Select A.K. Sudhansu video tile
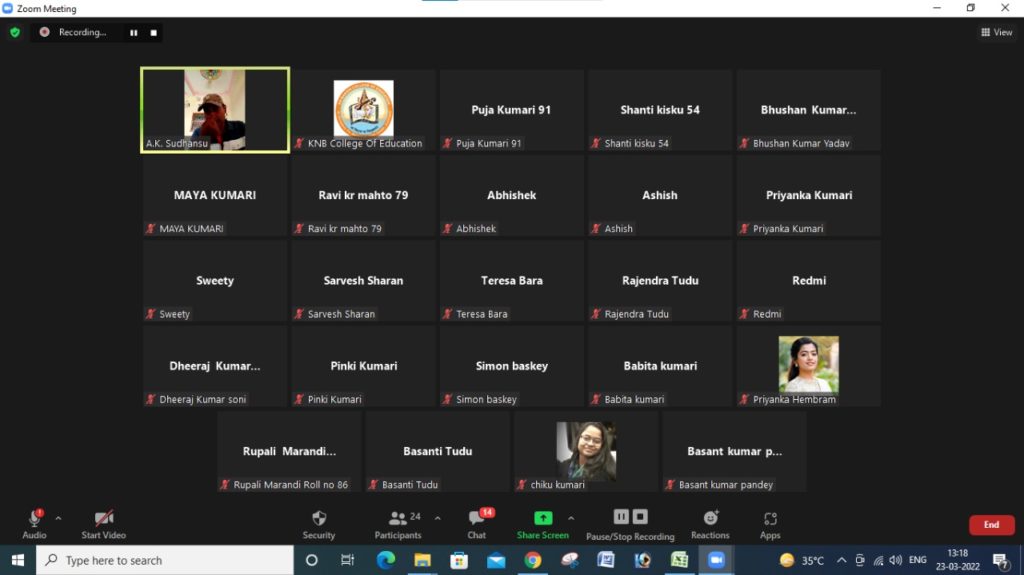This screenshot has height=575, width=1024. coord(215,110)
